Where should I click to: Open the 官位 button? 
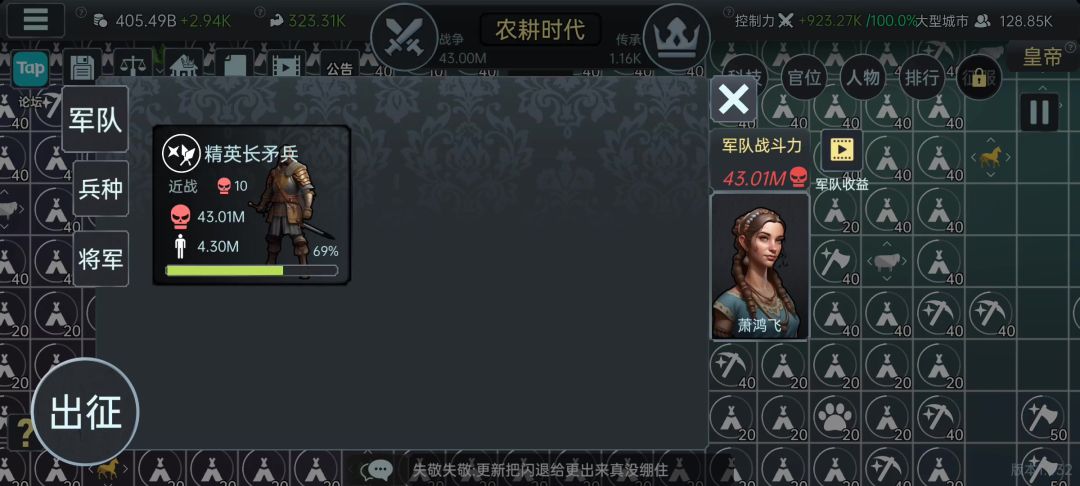tap(804, 77)
